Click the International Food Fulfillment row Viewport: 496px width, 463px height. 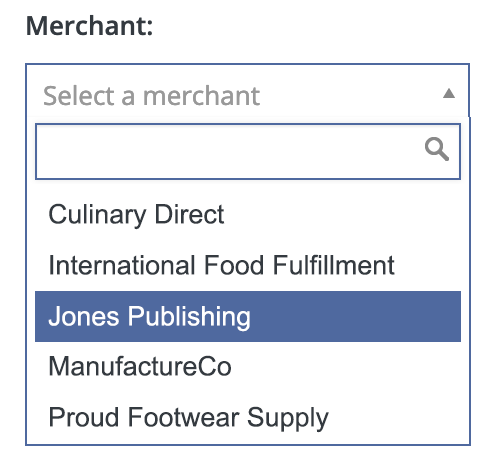coord(248,265)
